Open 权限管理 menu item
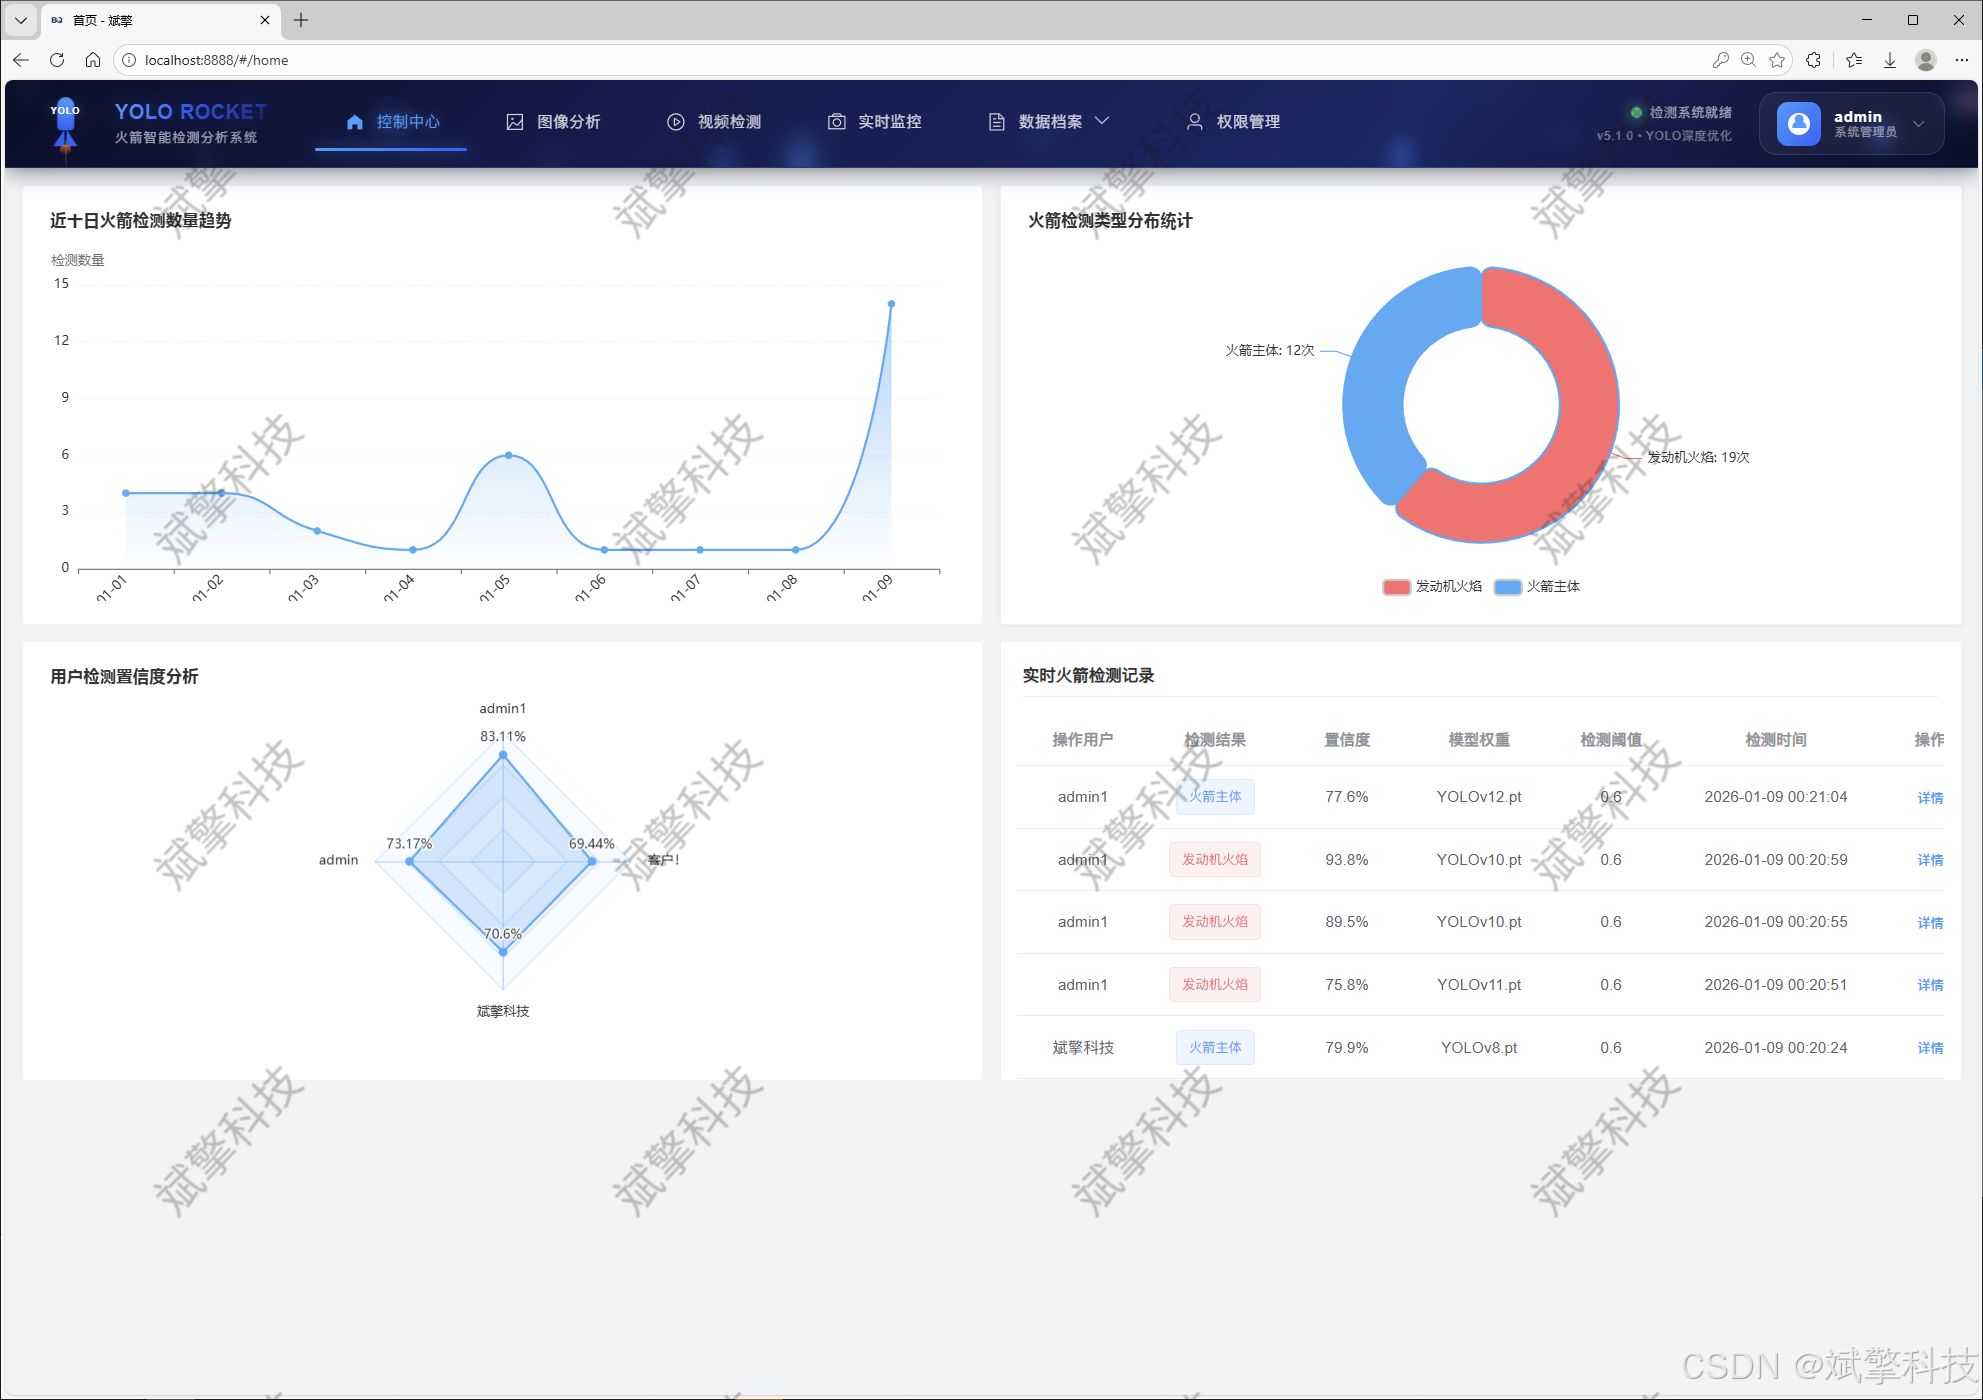Viewport: 1983px width, 1400px height. (x=1247, y=122)
